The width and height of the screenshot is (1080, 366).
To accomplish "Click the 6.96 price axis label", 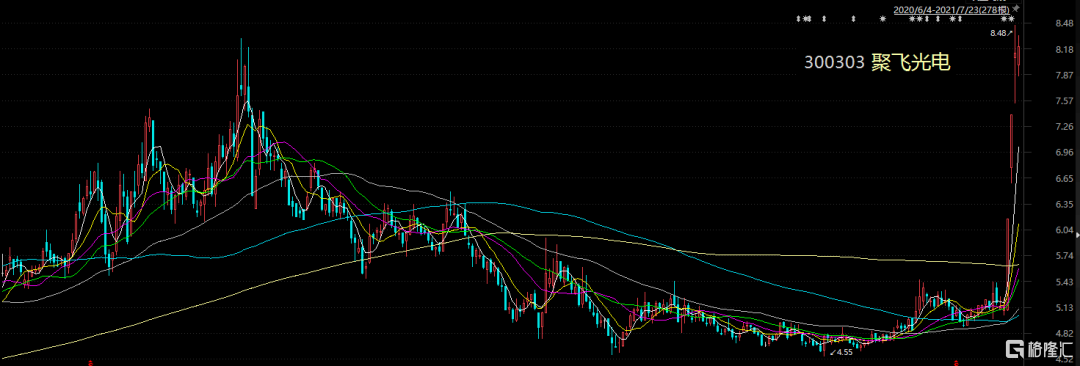I will click(1063, 153).
